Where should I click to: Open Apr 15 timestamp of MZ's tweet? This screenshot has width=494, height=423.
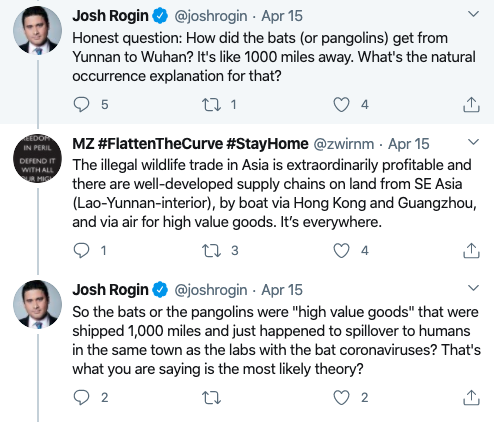point(409,144)
